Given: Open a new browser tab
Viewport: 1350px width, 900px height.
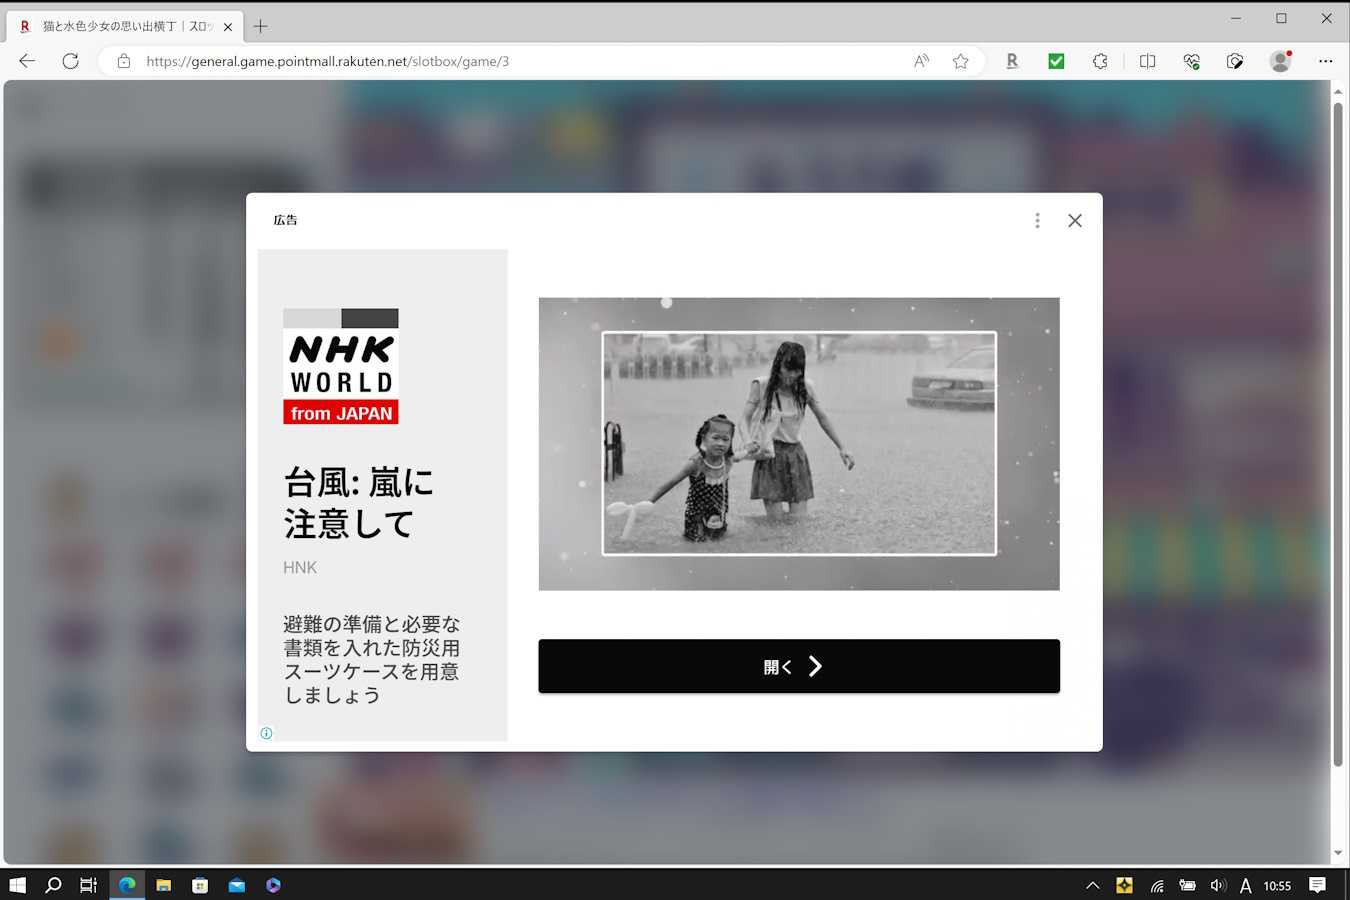Looking at the screenshot, I should 260,26.
